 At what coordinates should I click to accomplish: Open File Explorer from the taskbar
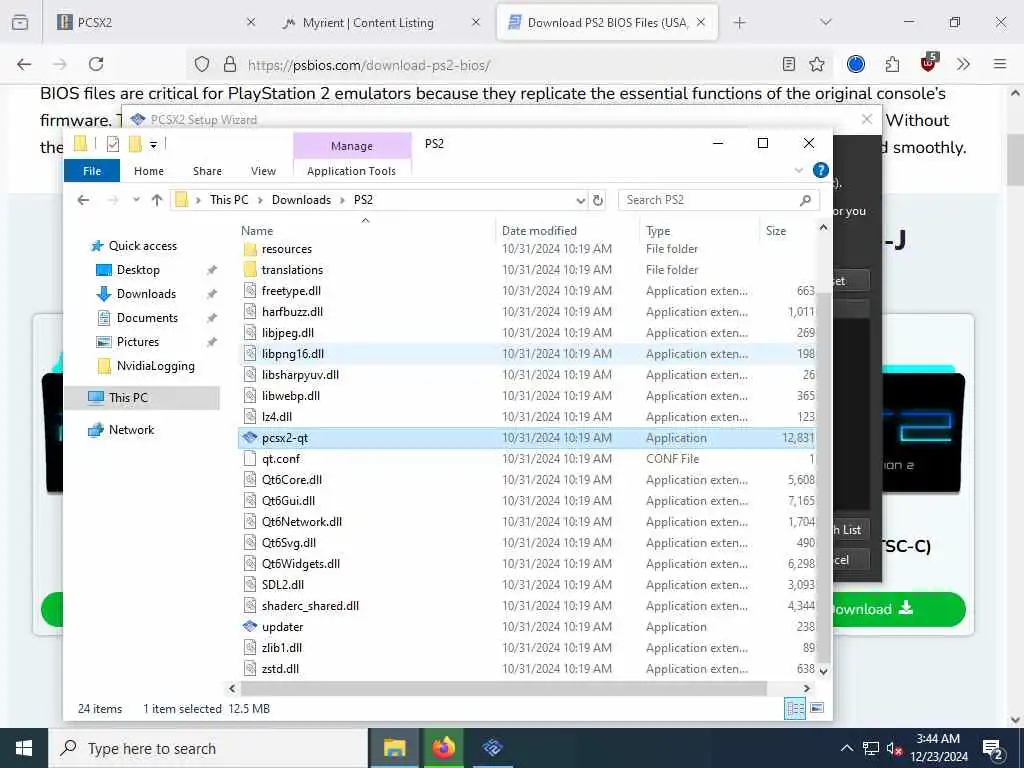pos(394,748)
